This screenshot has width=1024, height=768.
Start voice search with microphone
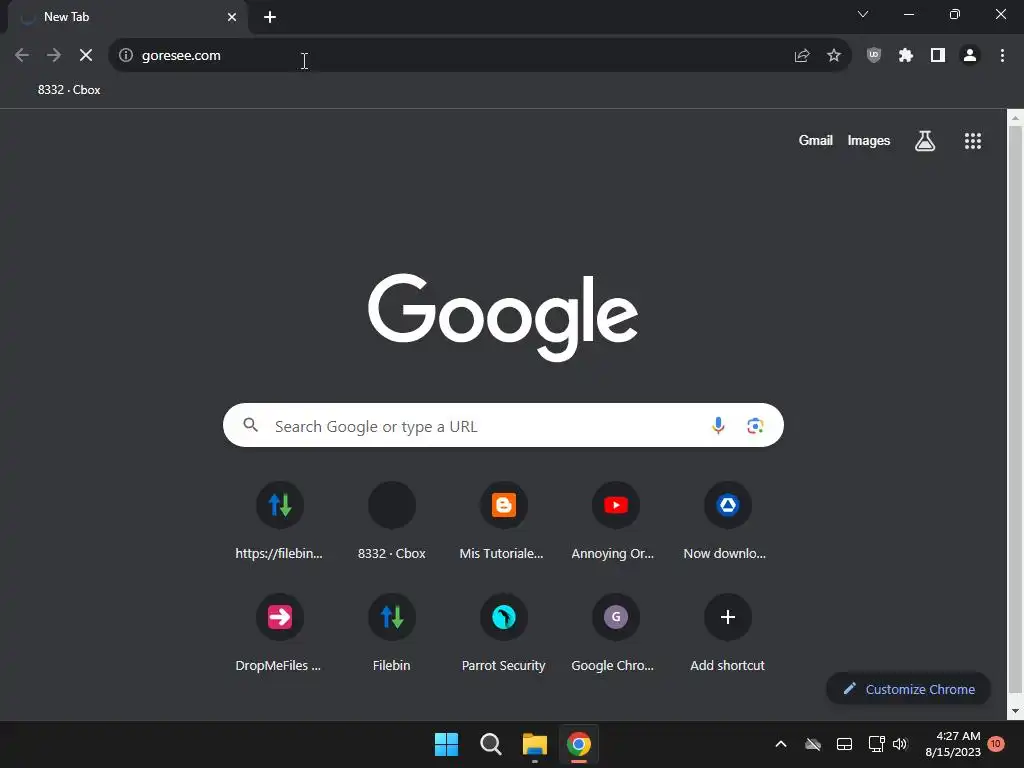(718, 426)
